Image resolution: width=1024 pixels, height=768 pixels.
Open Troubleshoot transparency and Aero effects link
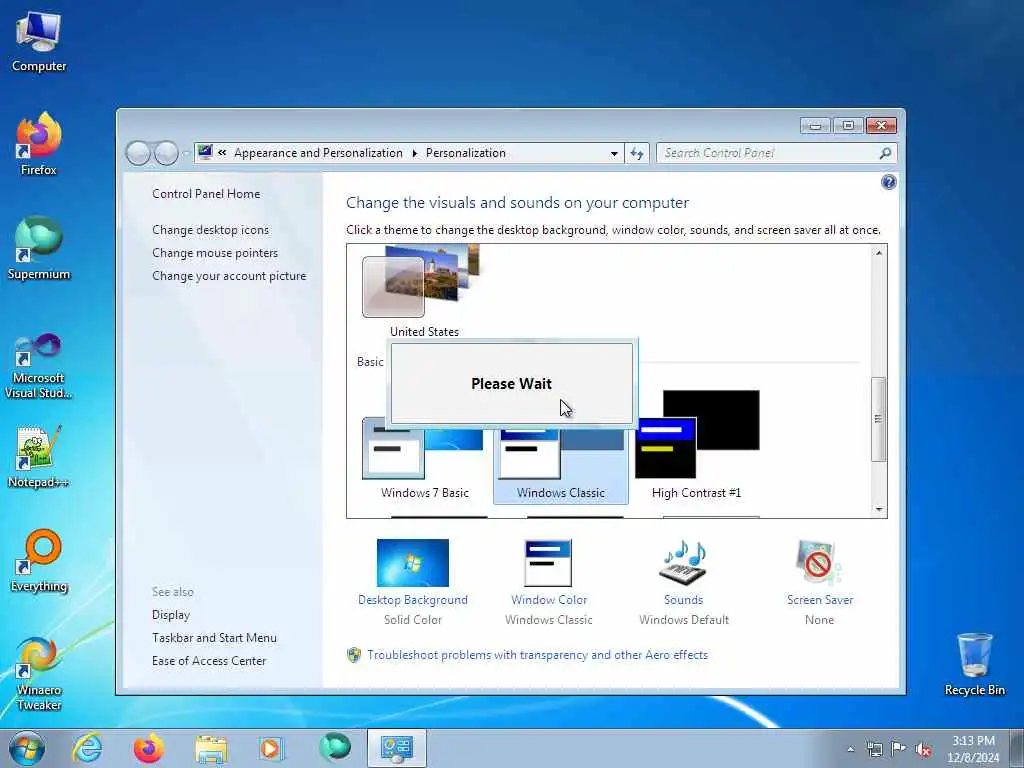pyautogui.click(x=537, y=655)
